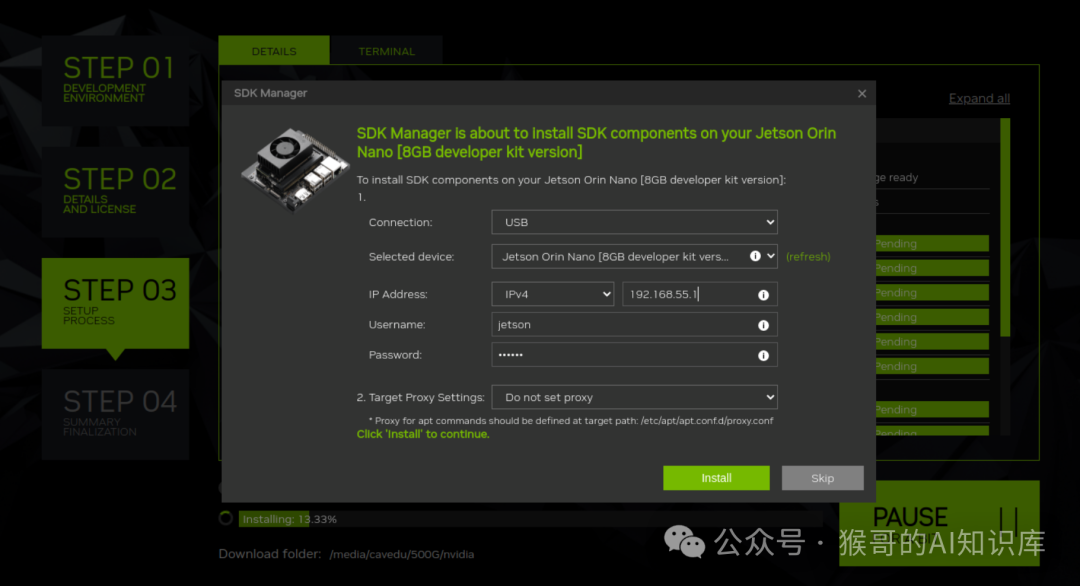1080x586 pixels.
Task: Focus the IP address field 192.168.55.1
Action: pos(700,294)
